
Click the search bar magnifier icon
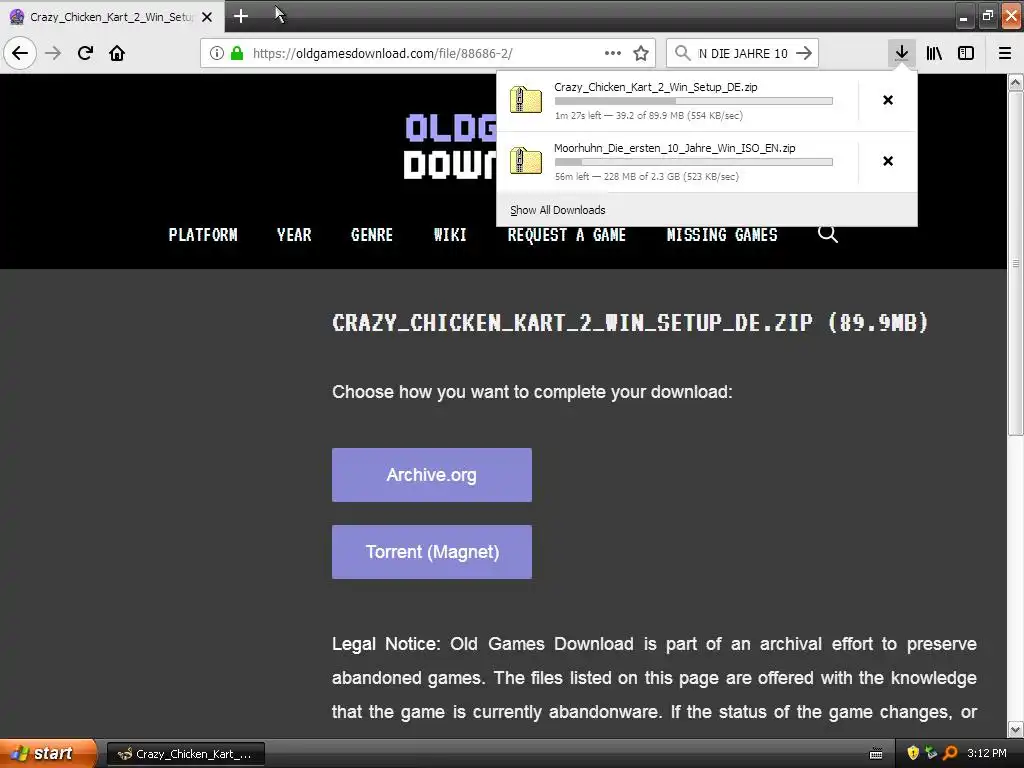[682, 53]
